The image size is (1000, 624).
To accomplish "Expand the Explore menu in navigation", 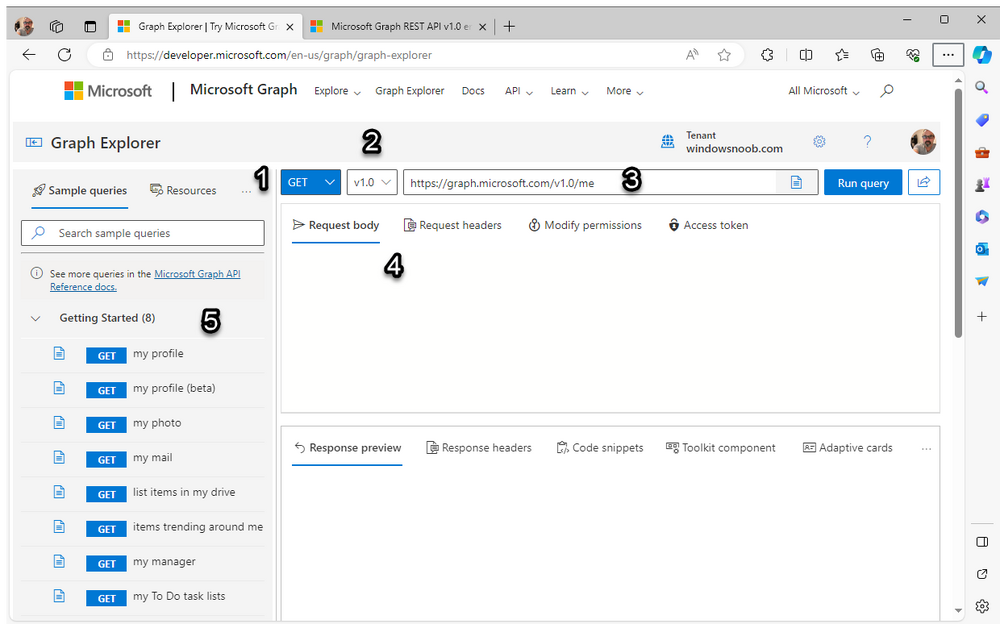I will point(337,91).
